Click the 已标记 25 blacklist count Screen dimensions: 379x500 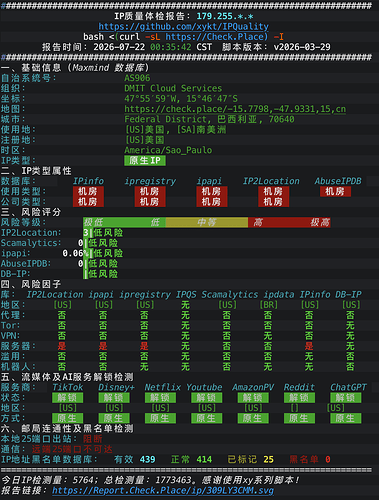click(x=251, y=460)
